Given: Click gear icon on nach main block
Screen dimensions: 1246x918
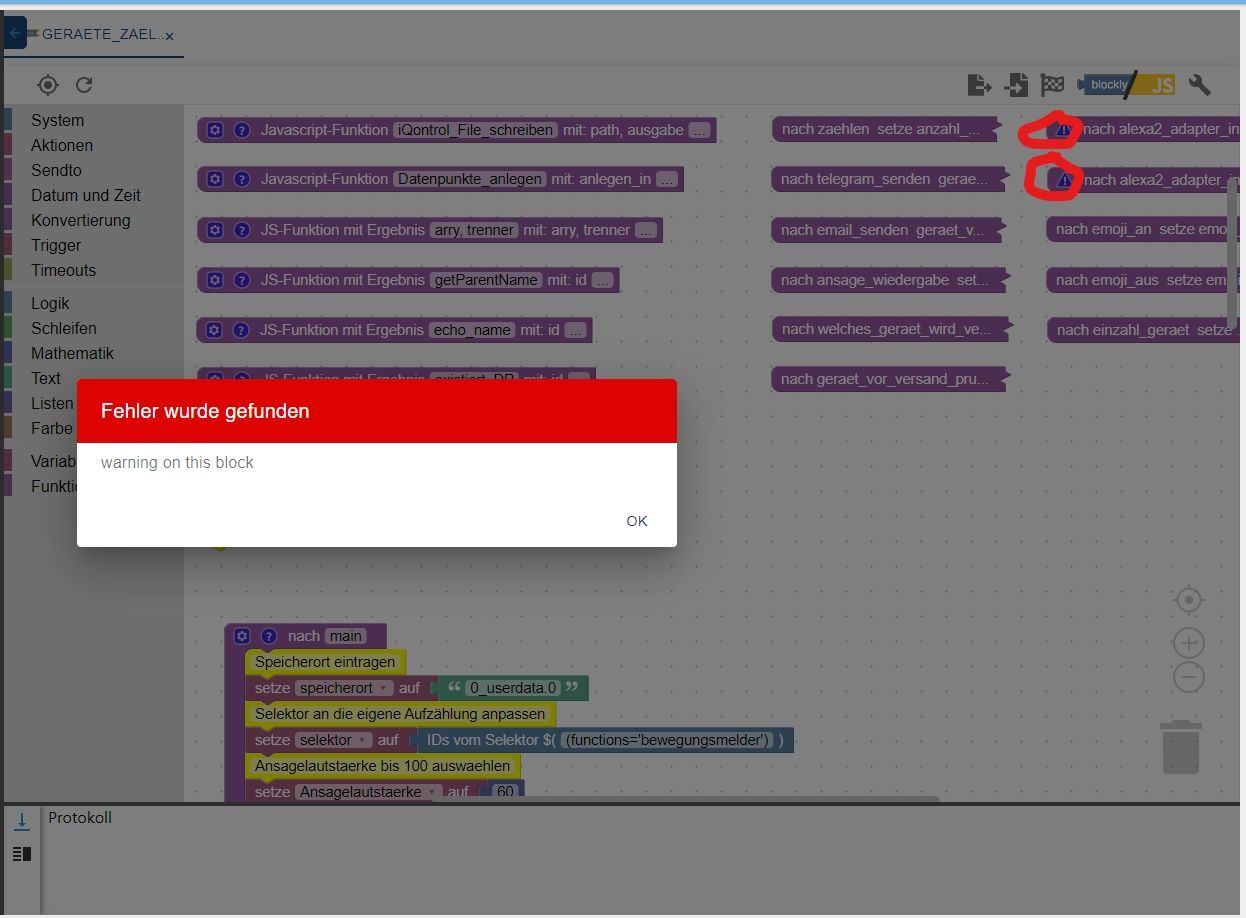Looking at the screenshot, I should [242, 636].
